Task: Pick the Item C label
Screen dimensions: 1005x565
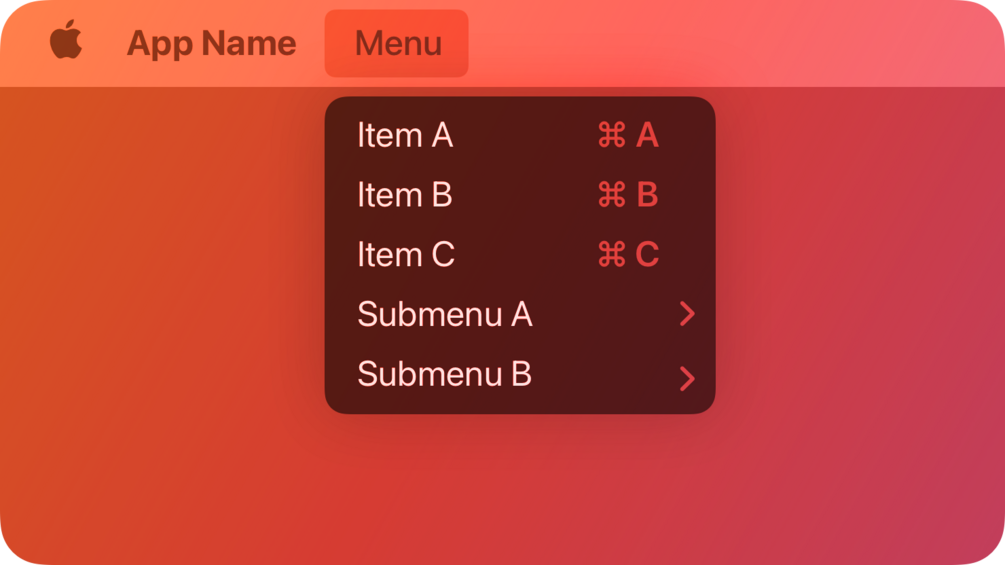Action: [x=406, y=255]
